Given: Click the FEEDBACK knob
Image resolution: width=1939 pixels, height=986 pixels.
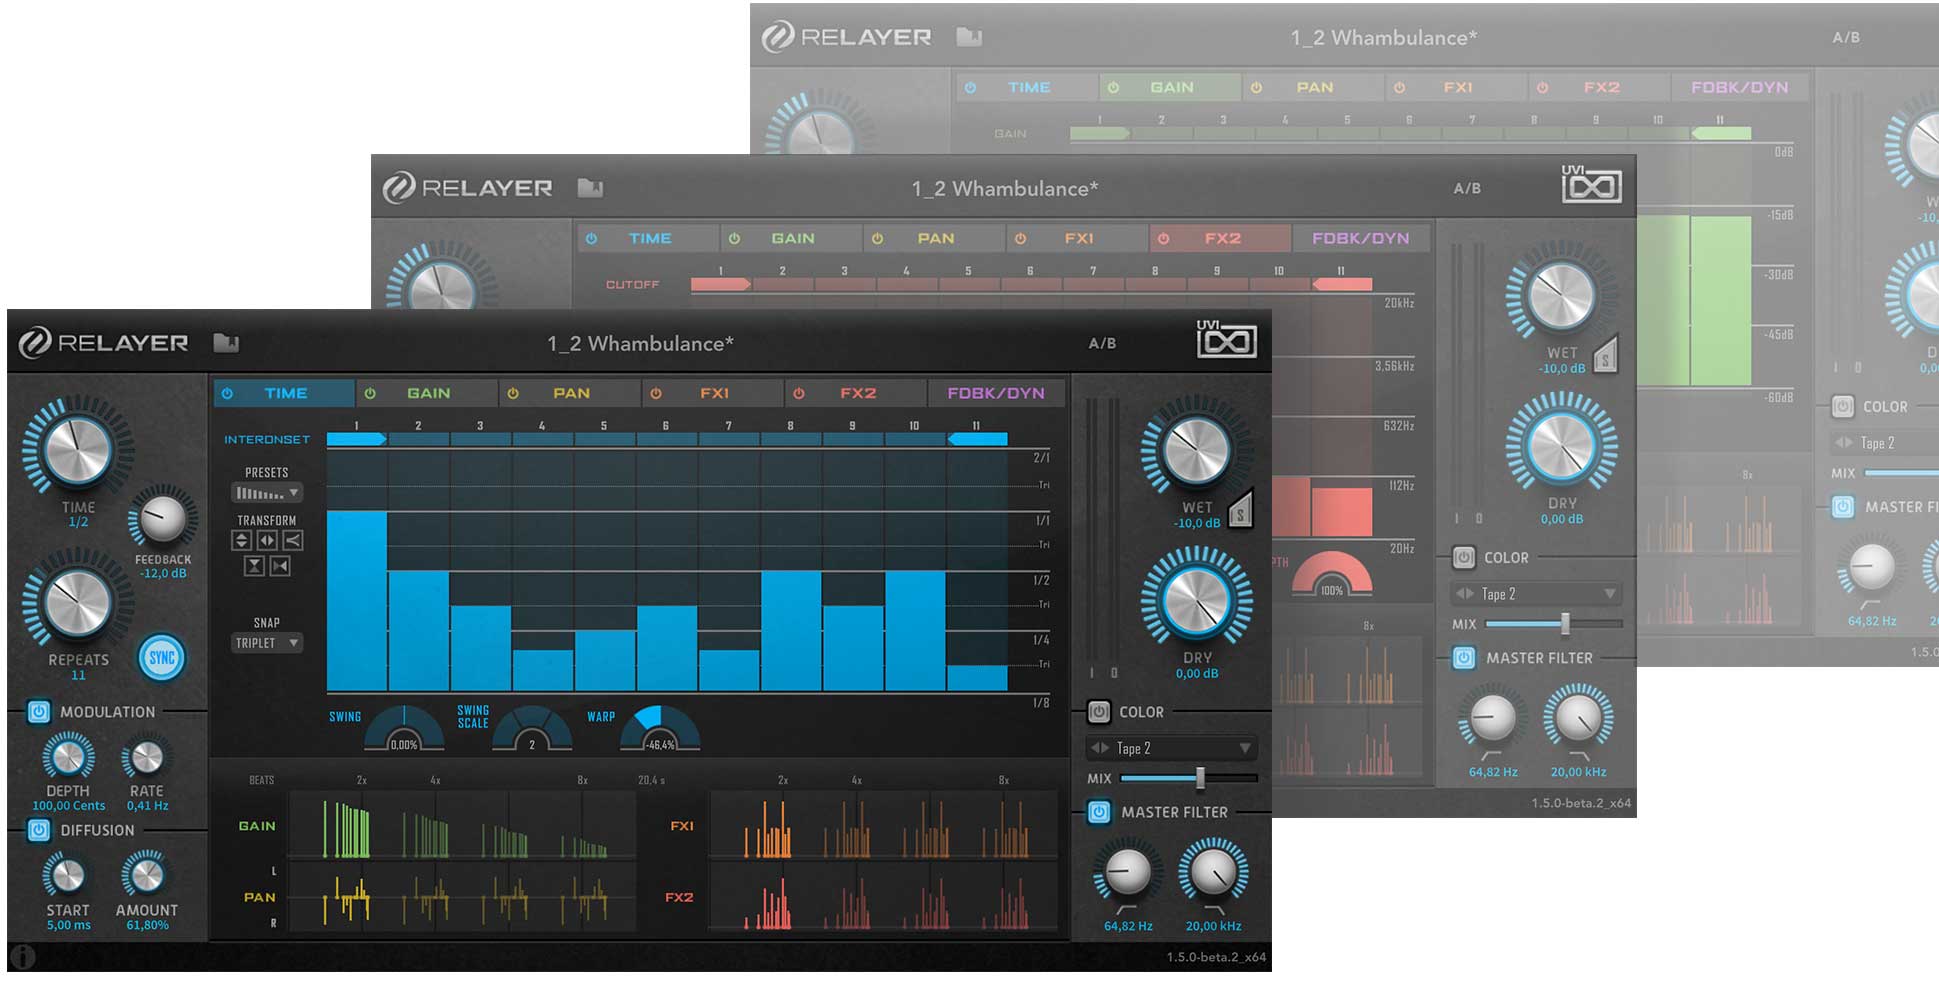Looking at the screenshot, I should click(162, 518).
